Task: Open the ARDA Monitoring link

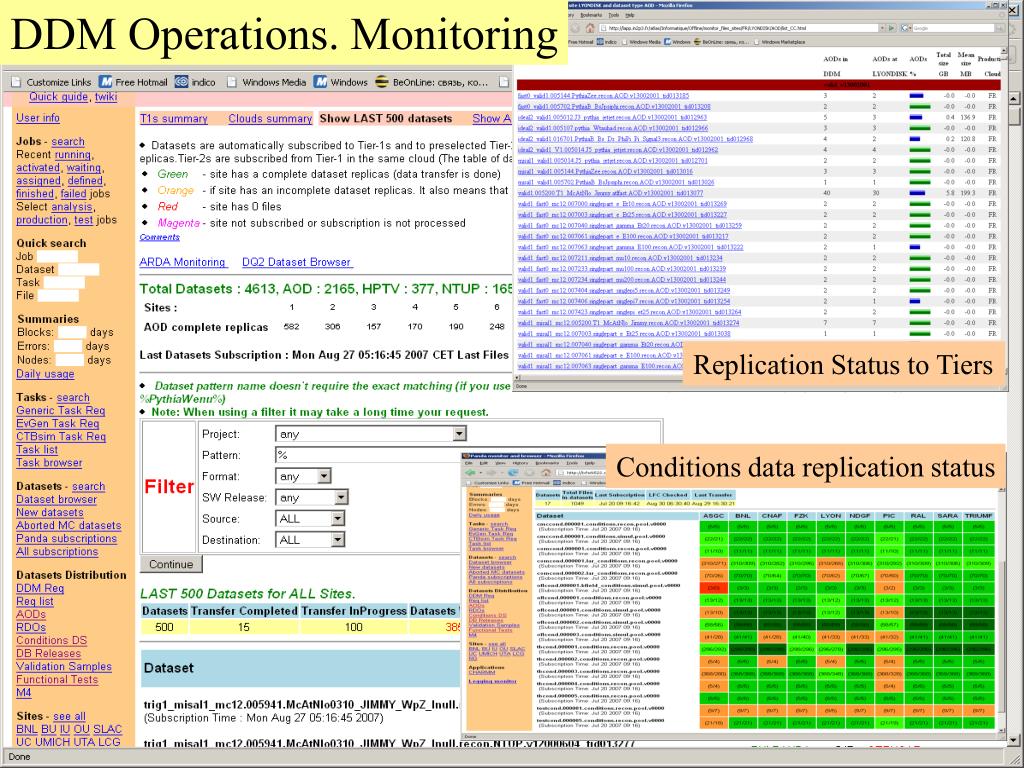Action: point(182,262)
